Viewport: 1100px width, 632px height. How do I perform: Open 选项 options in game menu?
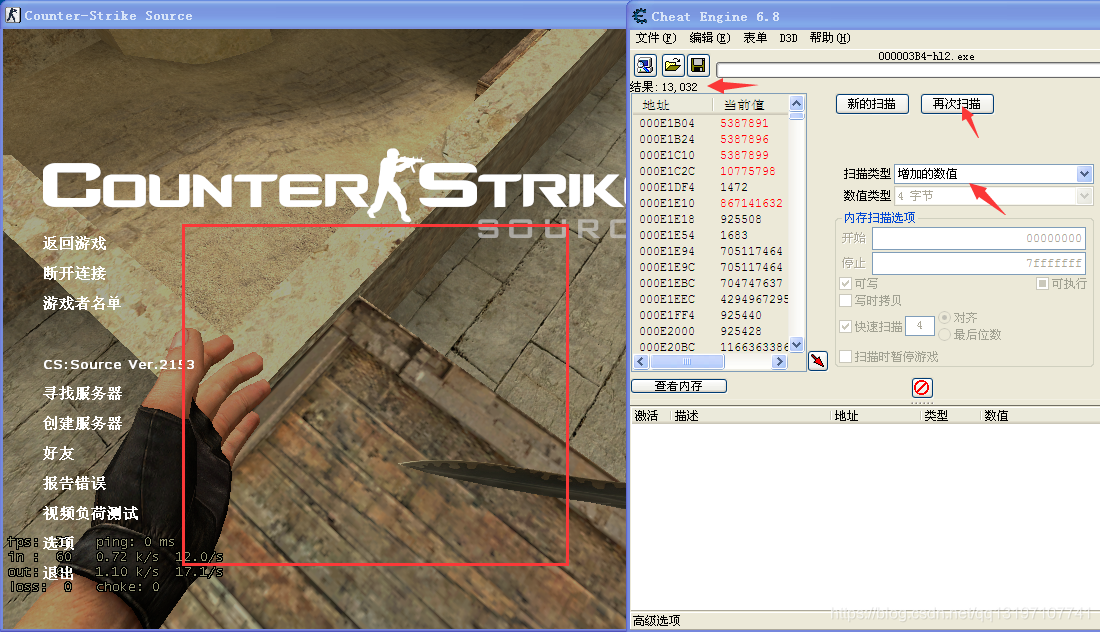tap(58, 543)
